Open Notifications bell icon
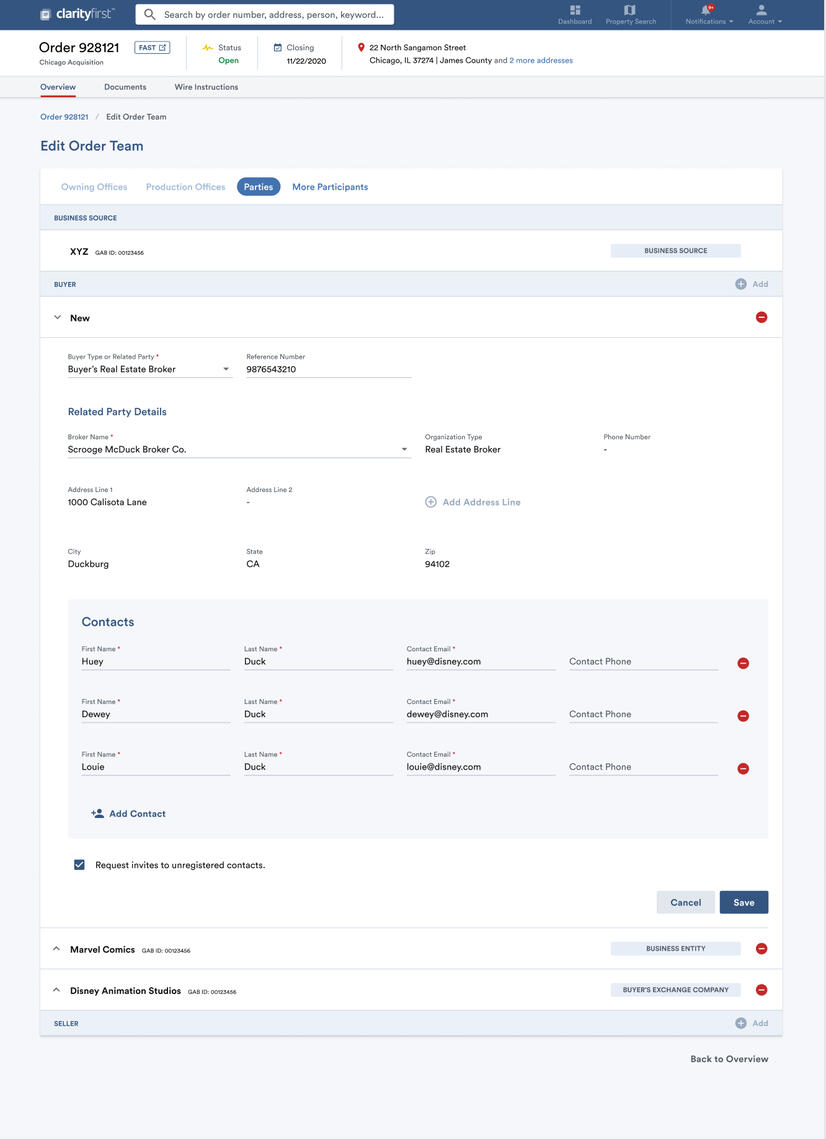The width and height of the screenshot is (826, 1139). 707,11
